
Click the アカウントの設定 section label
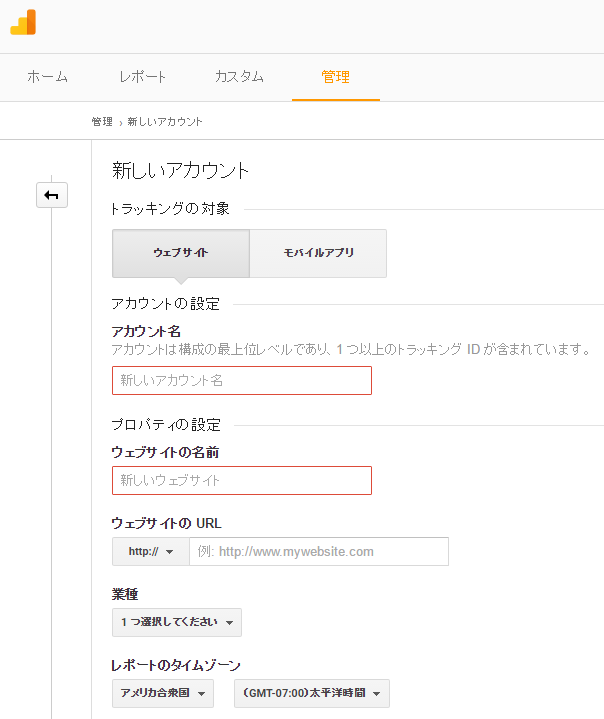[x=166, y=304]
